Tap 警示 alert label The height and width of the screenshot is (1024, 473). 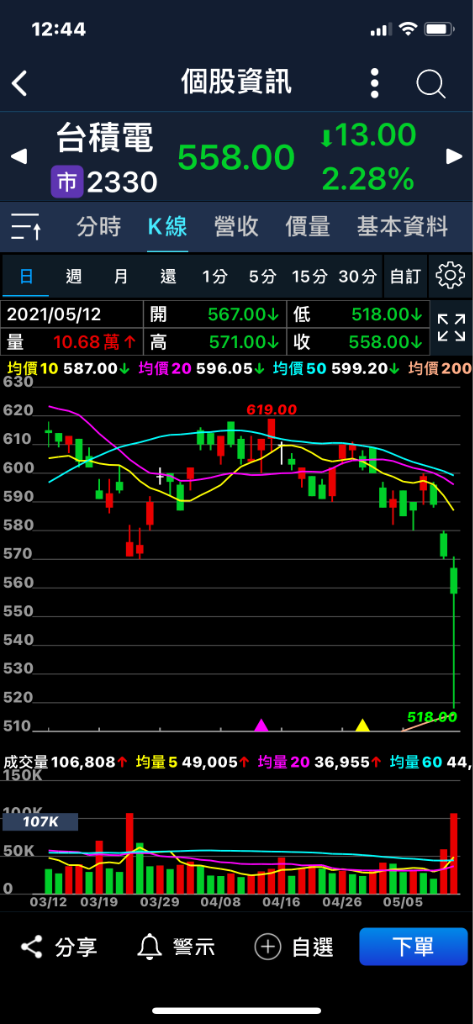pos(194,946)
